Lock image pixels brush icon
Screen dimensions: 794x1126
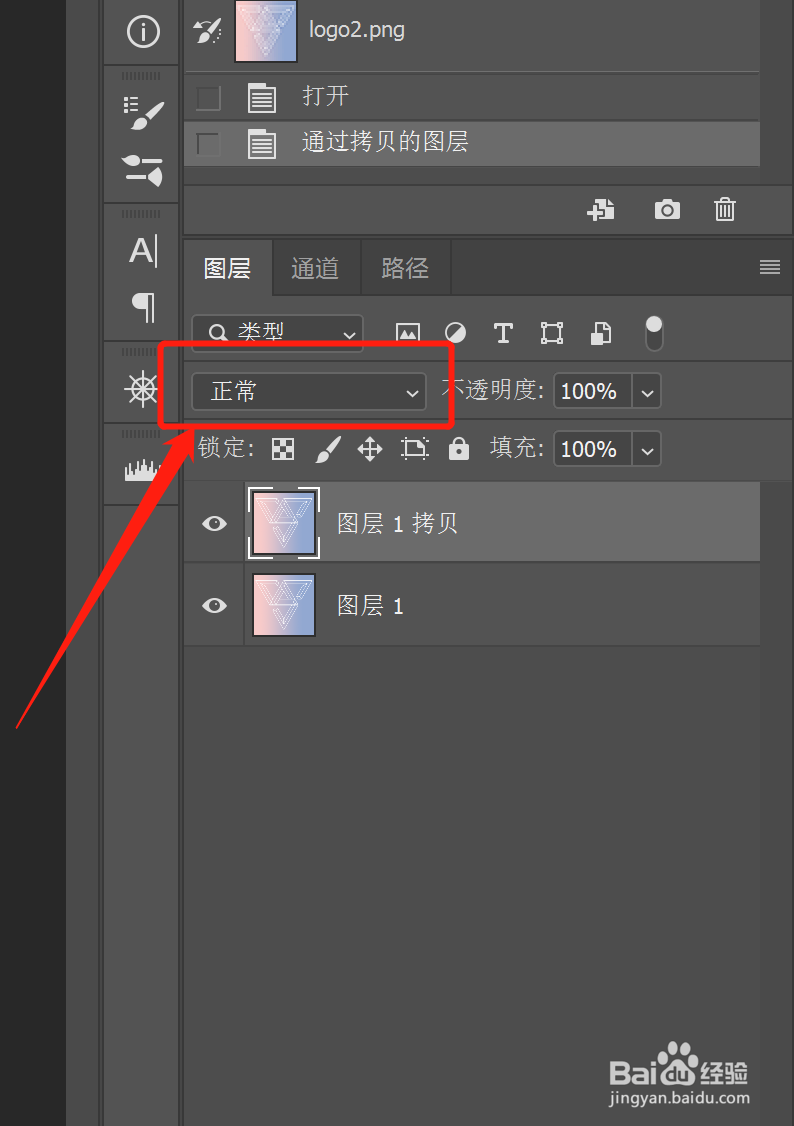click(x=327, y=450)
